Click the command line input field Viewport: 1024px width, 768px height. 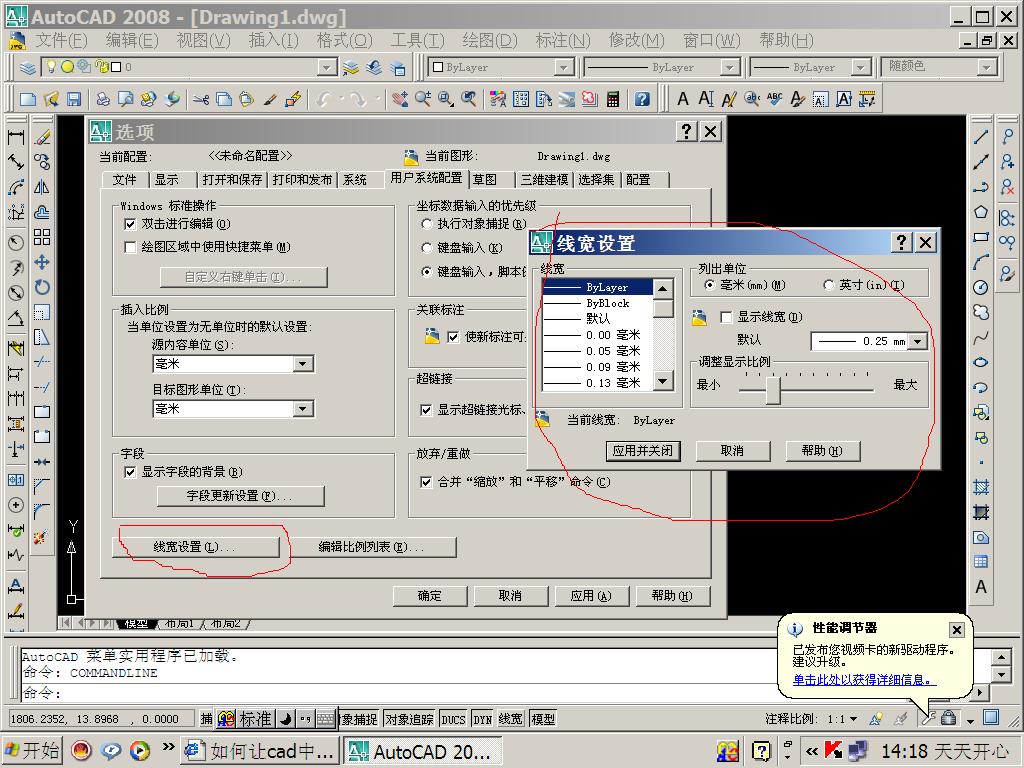tap(496, 692)
